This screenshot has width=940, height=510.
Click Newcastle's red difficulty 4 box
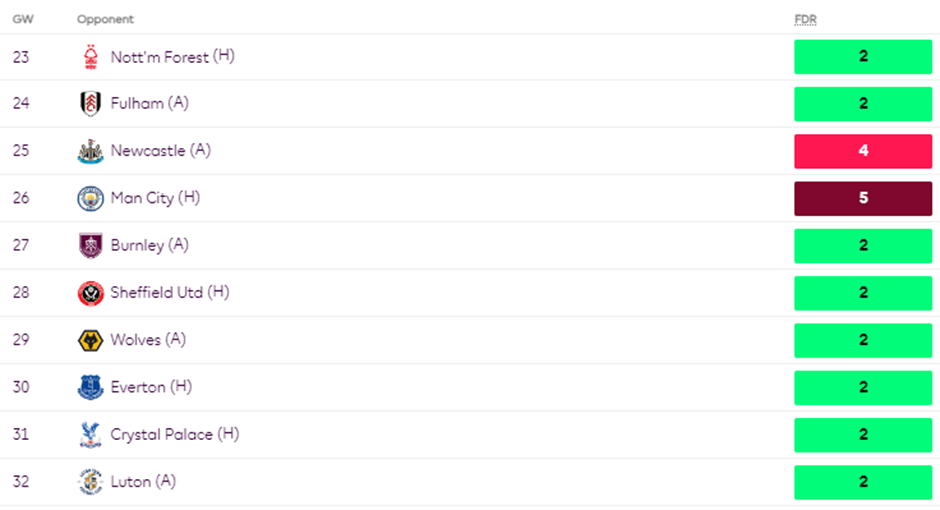(863, 151)
